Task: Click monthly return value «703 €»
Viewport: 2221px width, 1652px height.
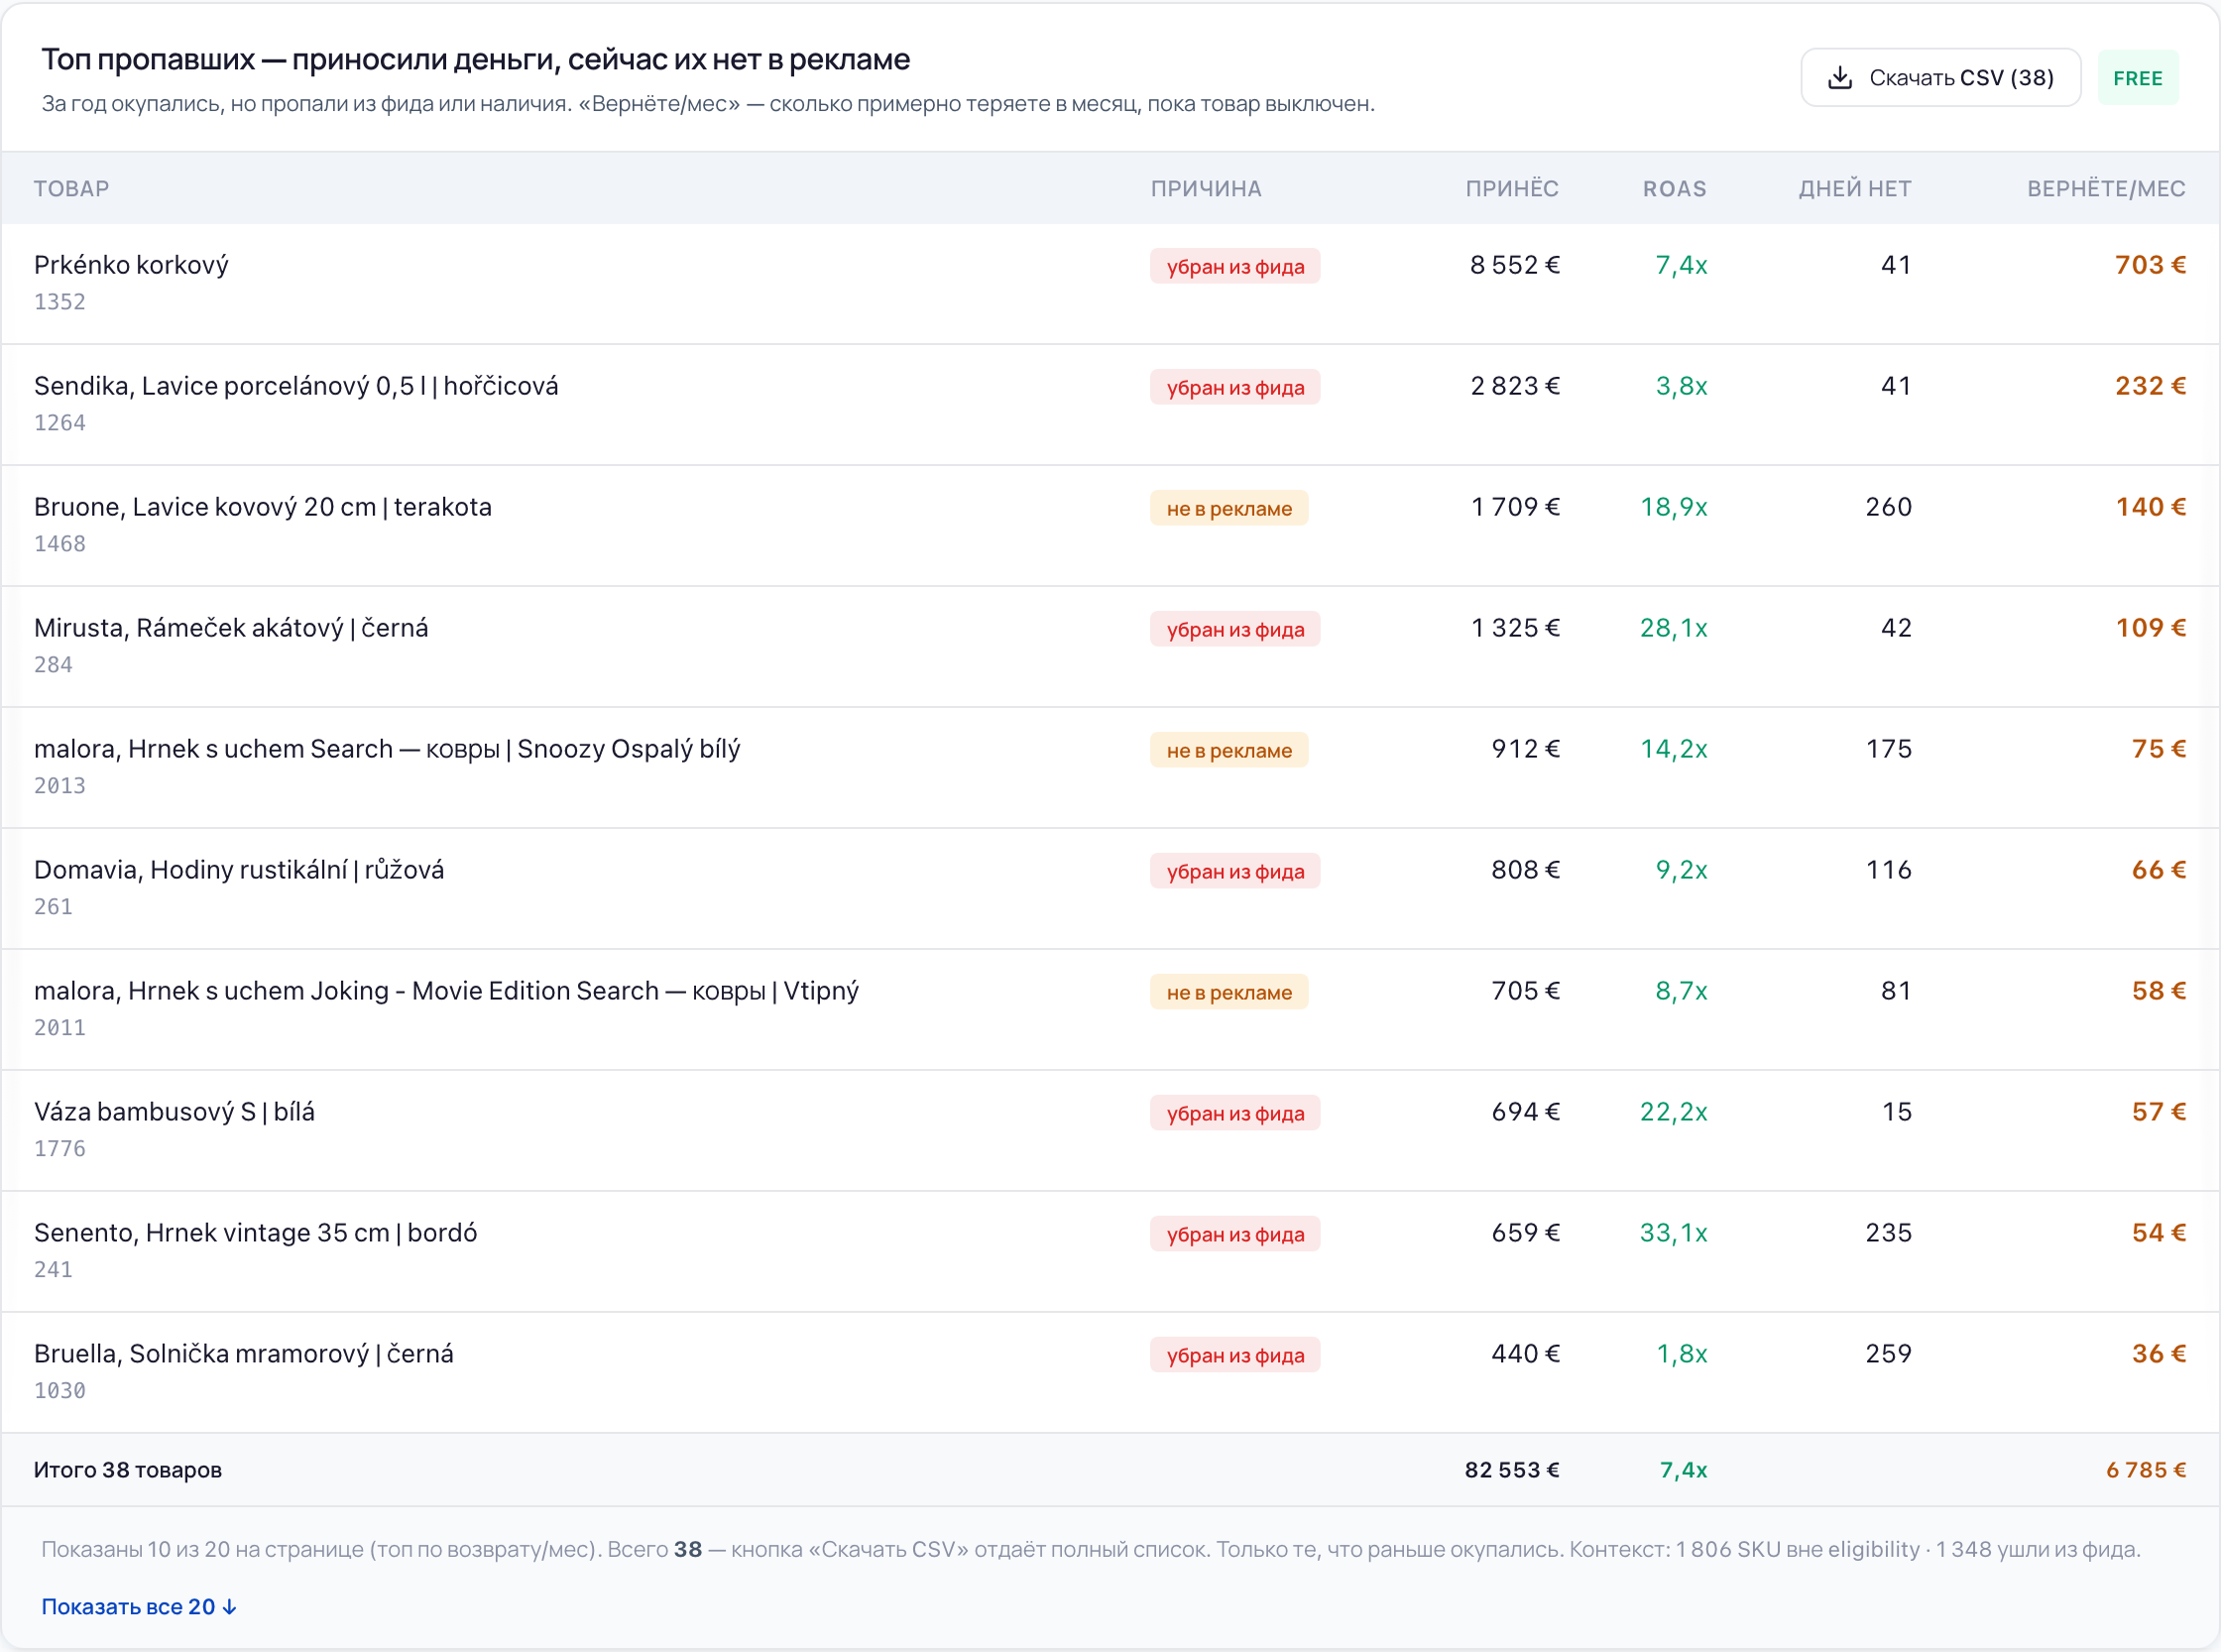Action: click(2150, 265)
